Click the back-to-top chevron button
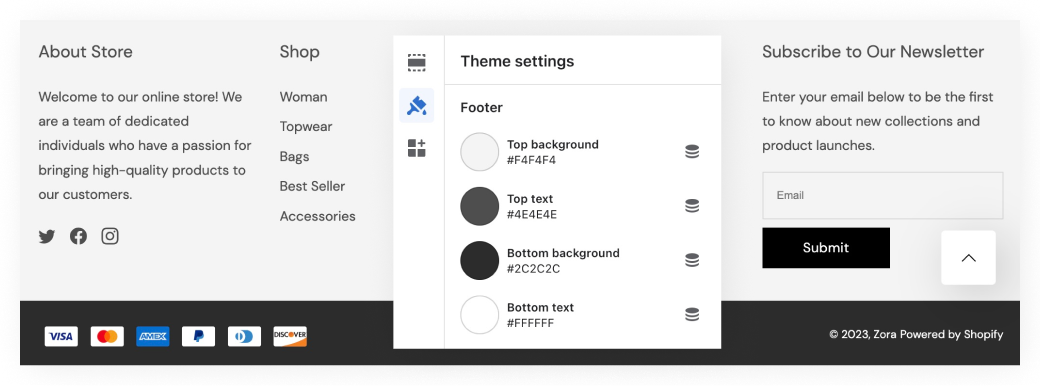1040x386 pixels. pyautogui.click(x=968, y=258)
